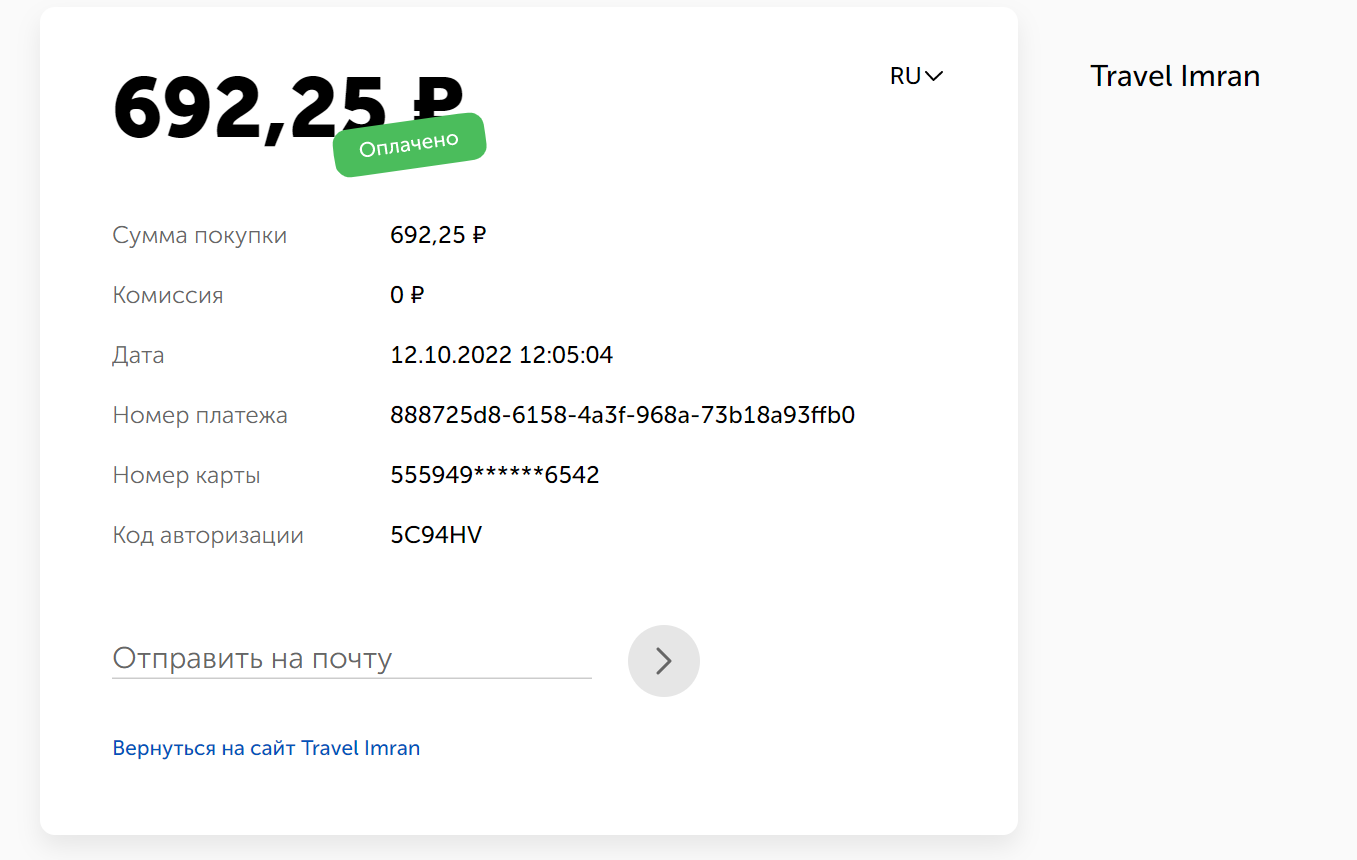Click the Сумма покупки value 692,25 ₽
This screenshot has height=860, width=1357.
point(438,235)
